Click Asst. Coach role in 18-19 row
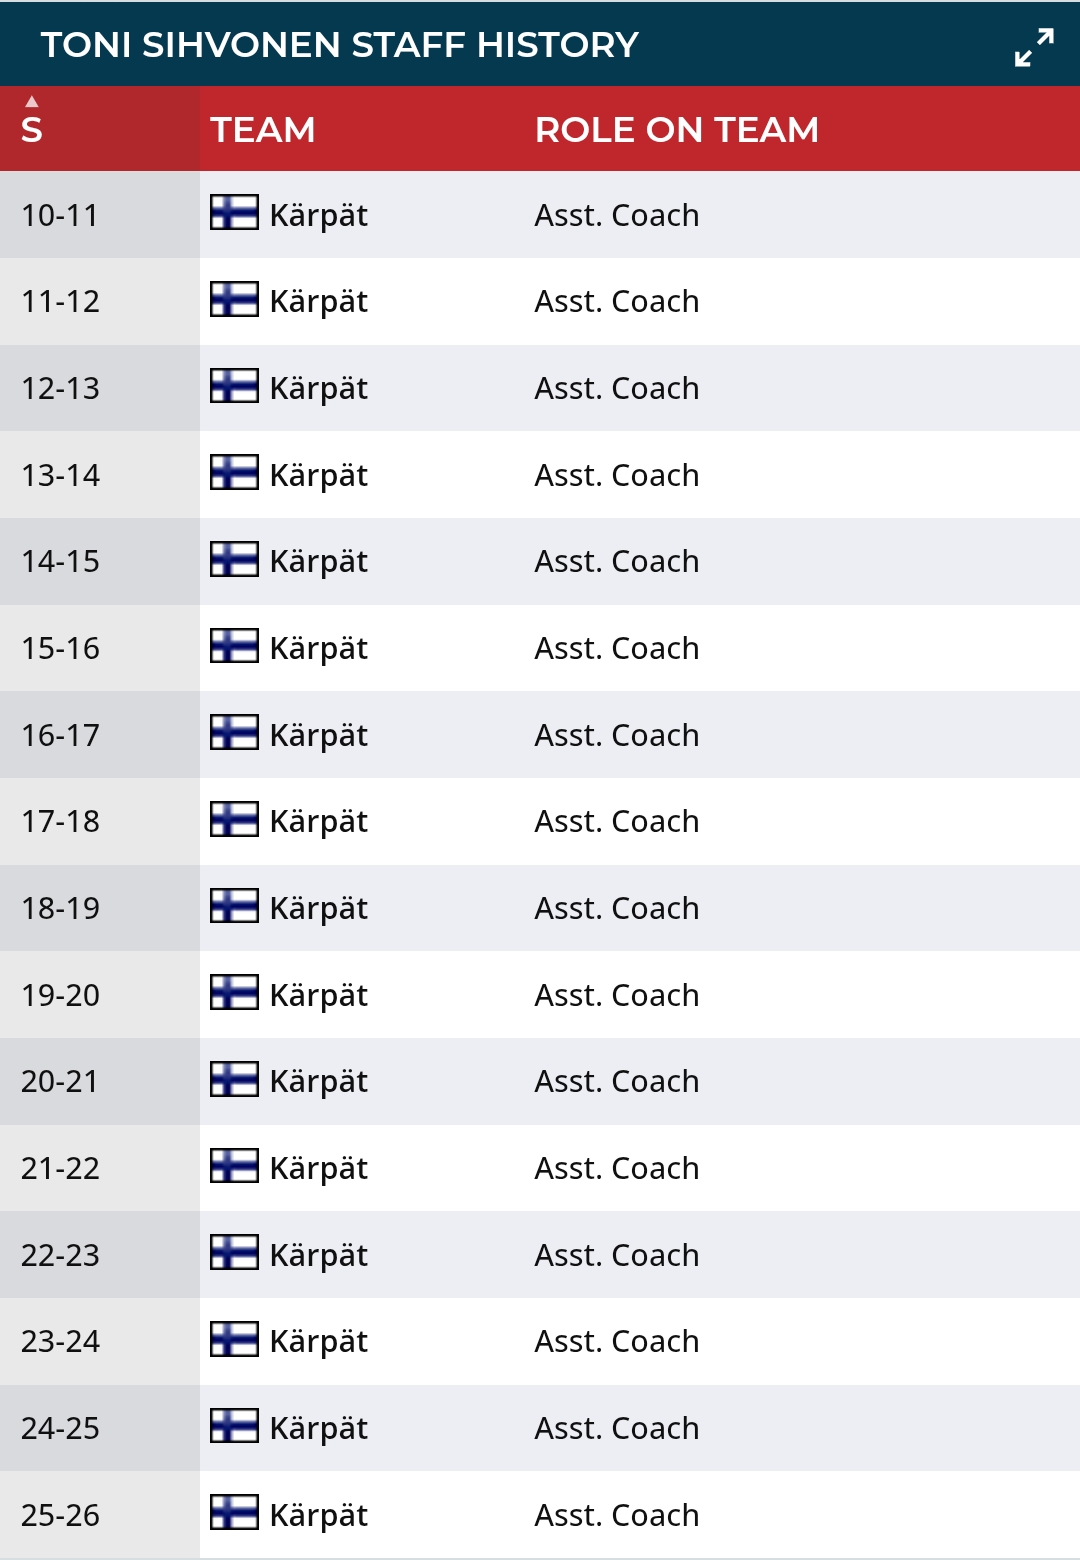Viewport: 1080px width, 1560px height. (616, 908)
